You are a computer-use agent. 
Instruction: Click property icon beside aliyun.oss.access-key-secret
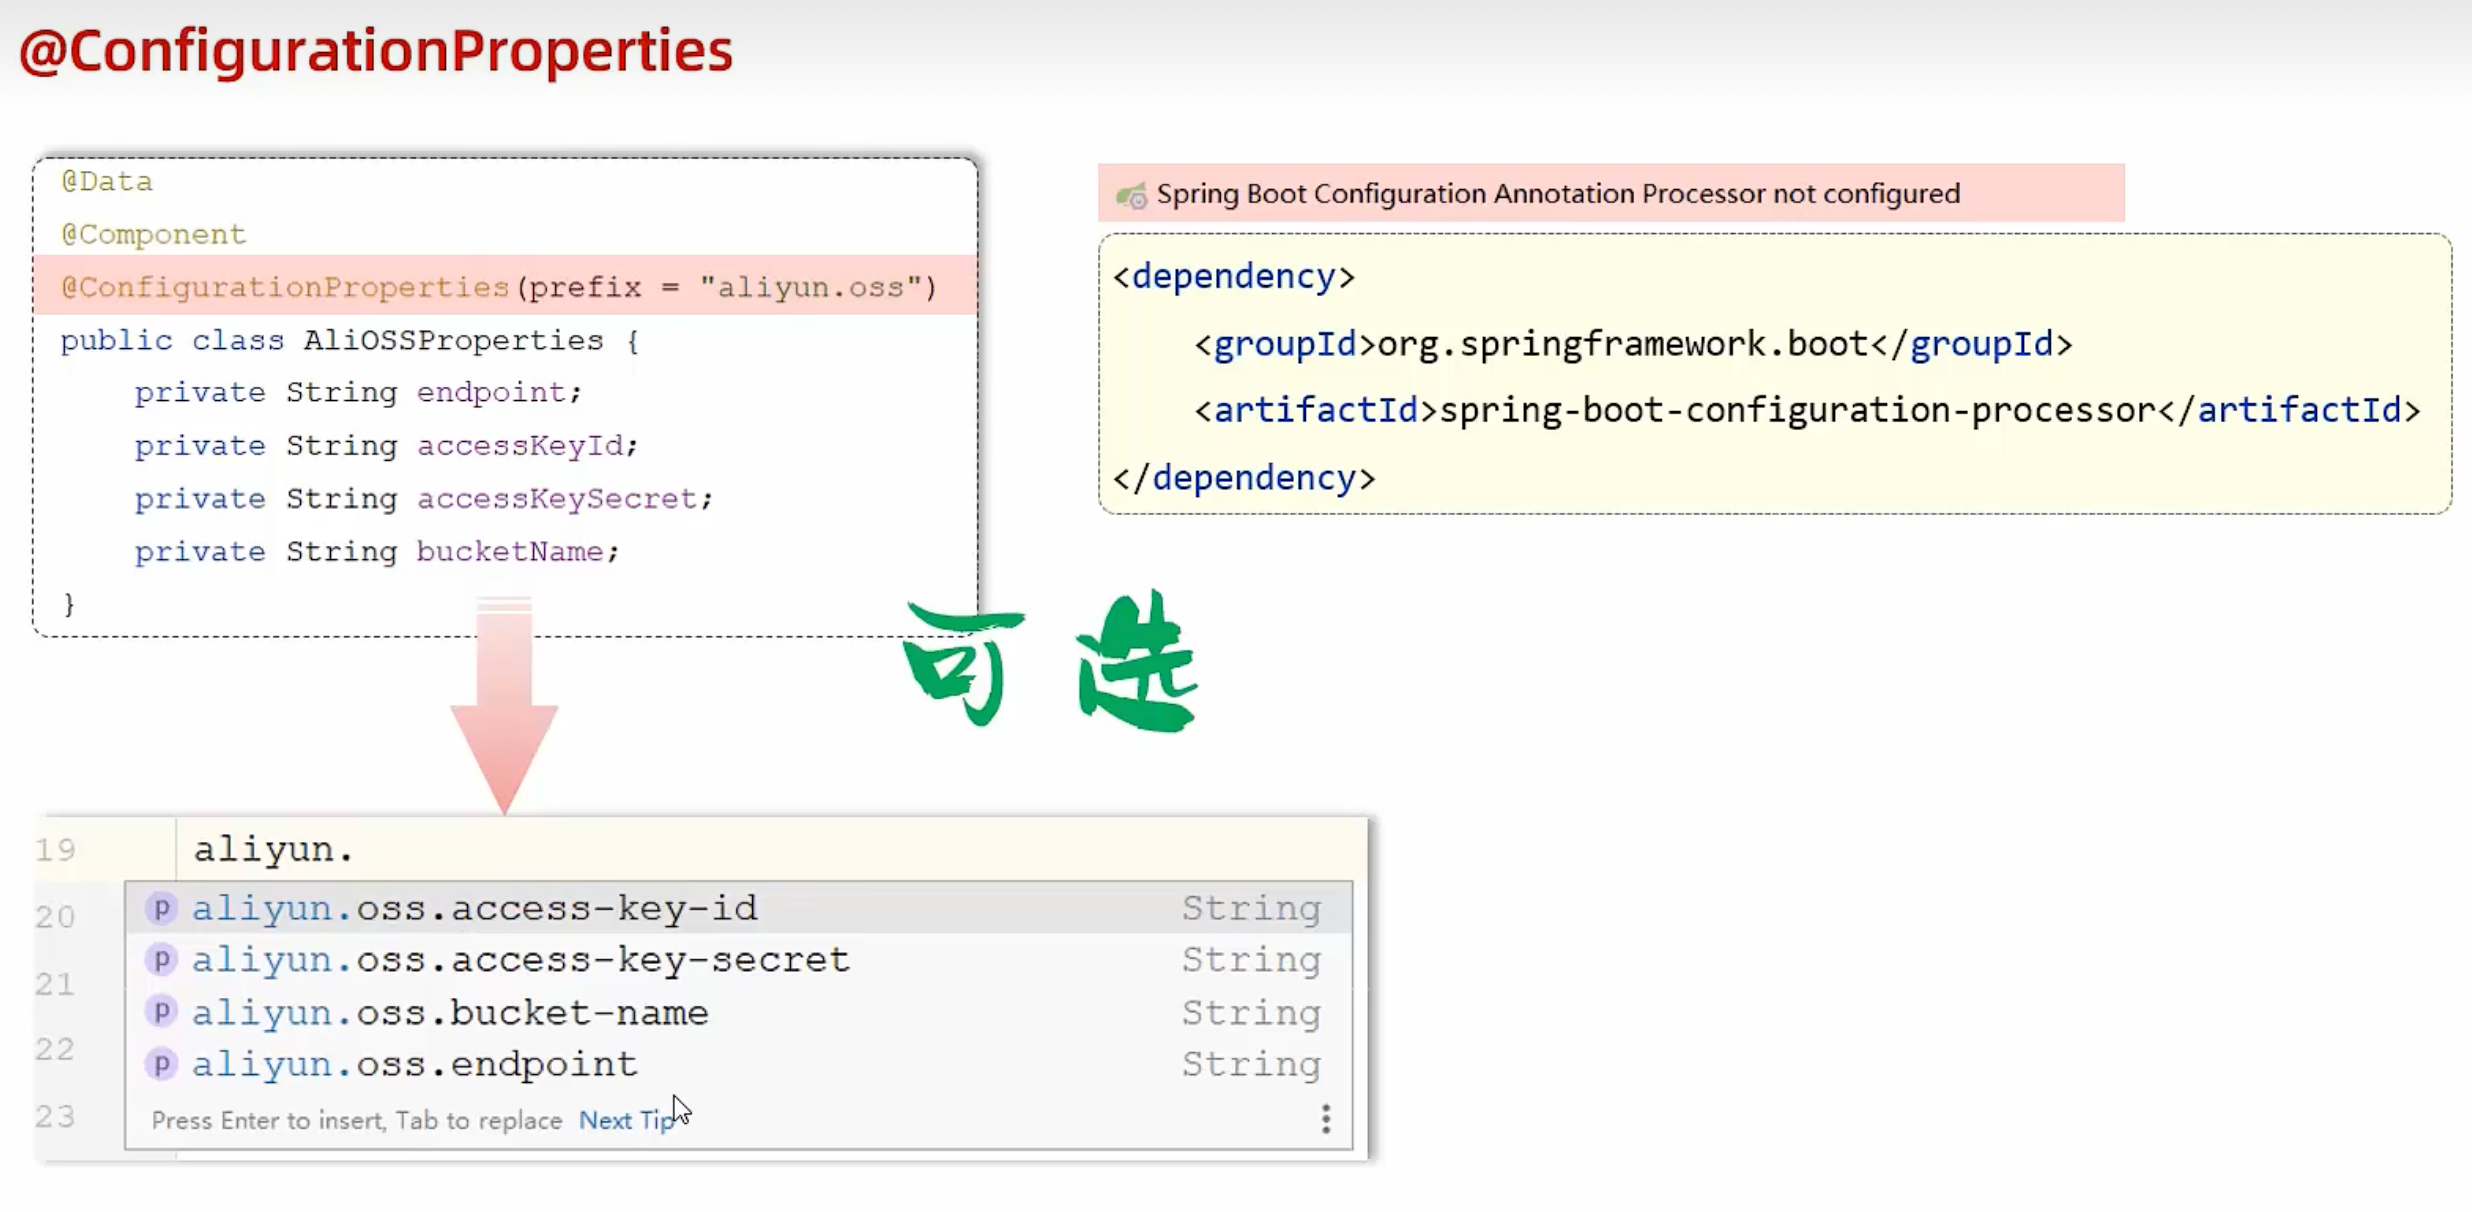[161, 960]
